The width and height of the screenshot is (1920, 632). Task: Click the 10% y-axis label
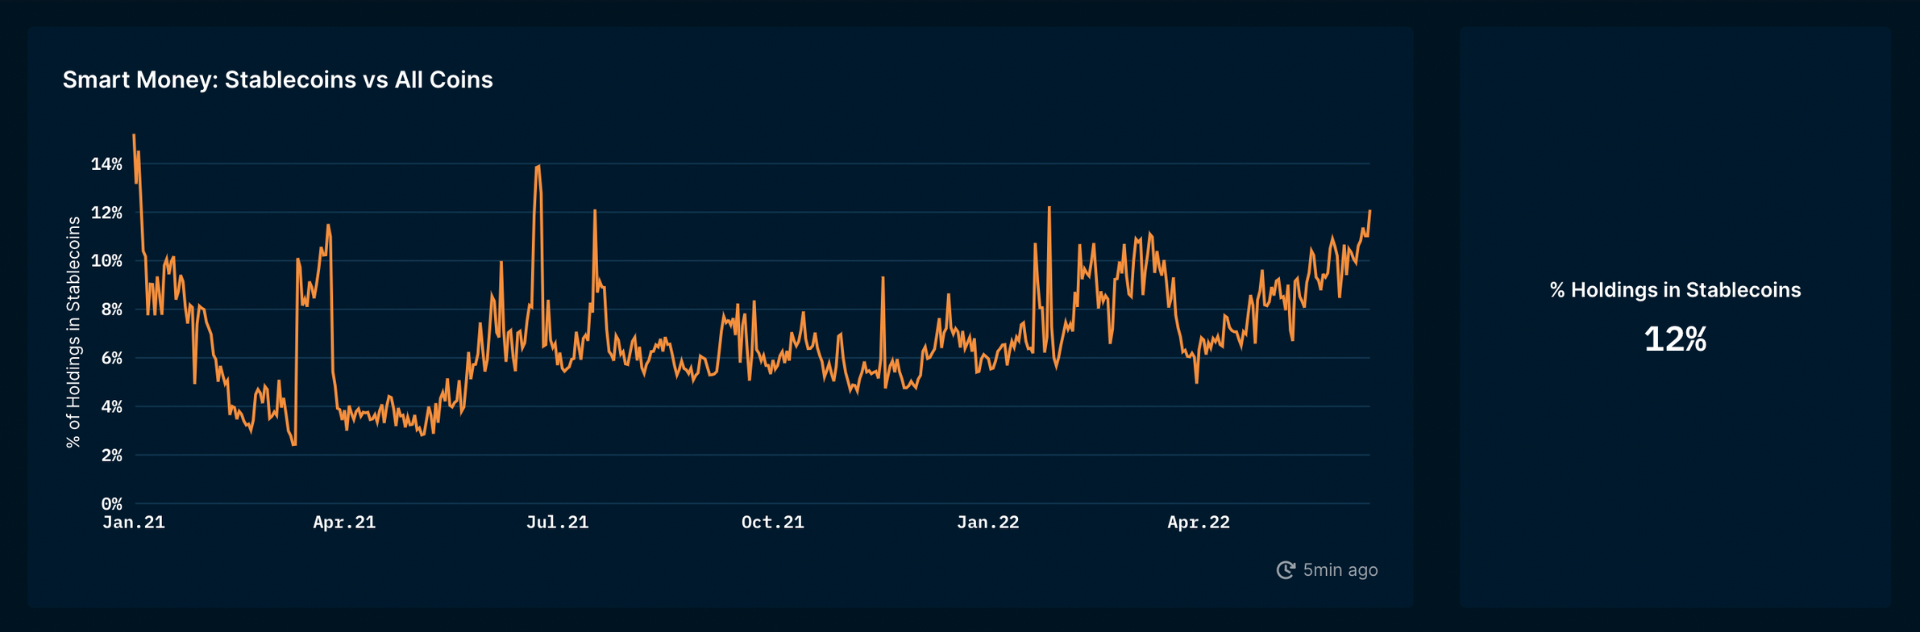(107, 261)
